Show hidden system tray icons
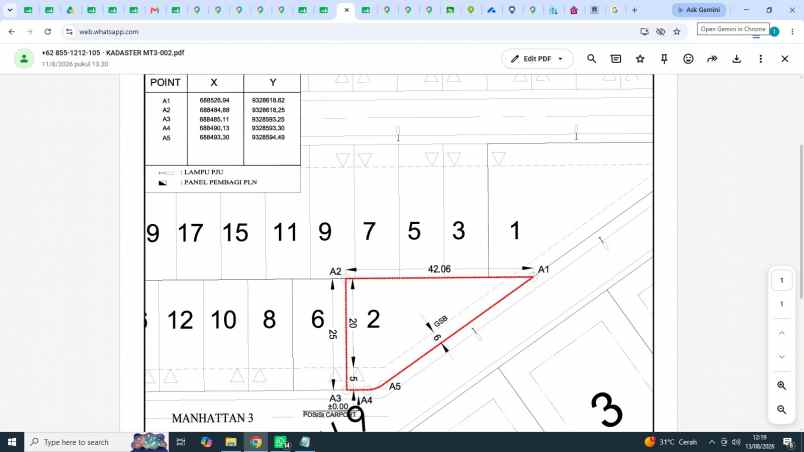This screenshot has width=804, height=452. (x=712, y=442)
